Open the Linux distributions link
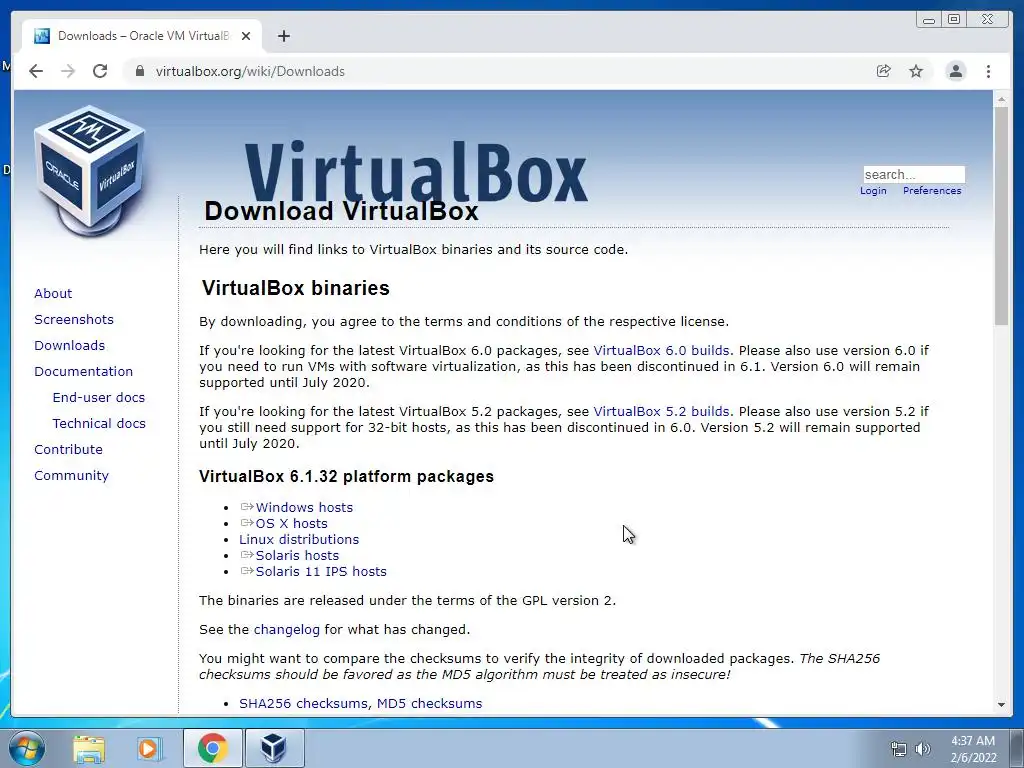Image resolution: width=1024 pixels, height=768 pixels. click(298, 539)
